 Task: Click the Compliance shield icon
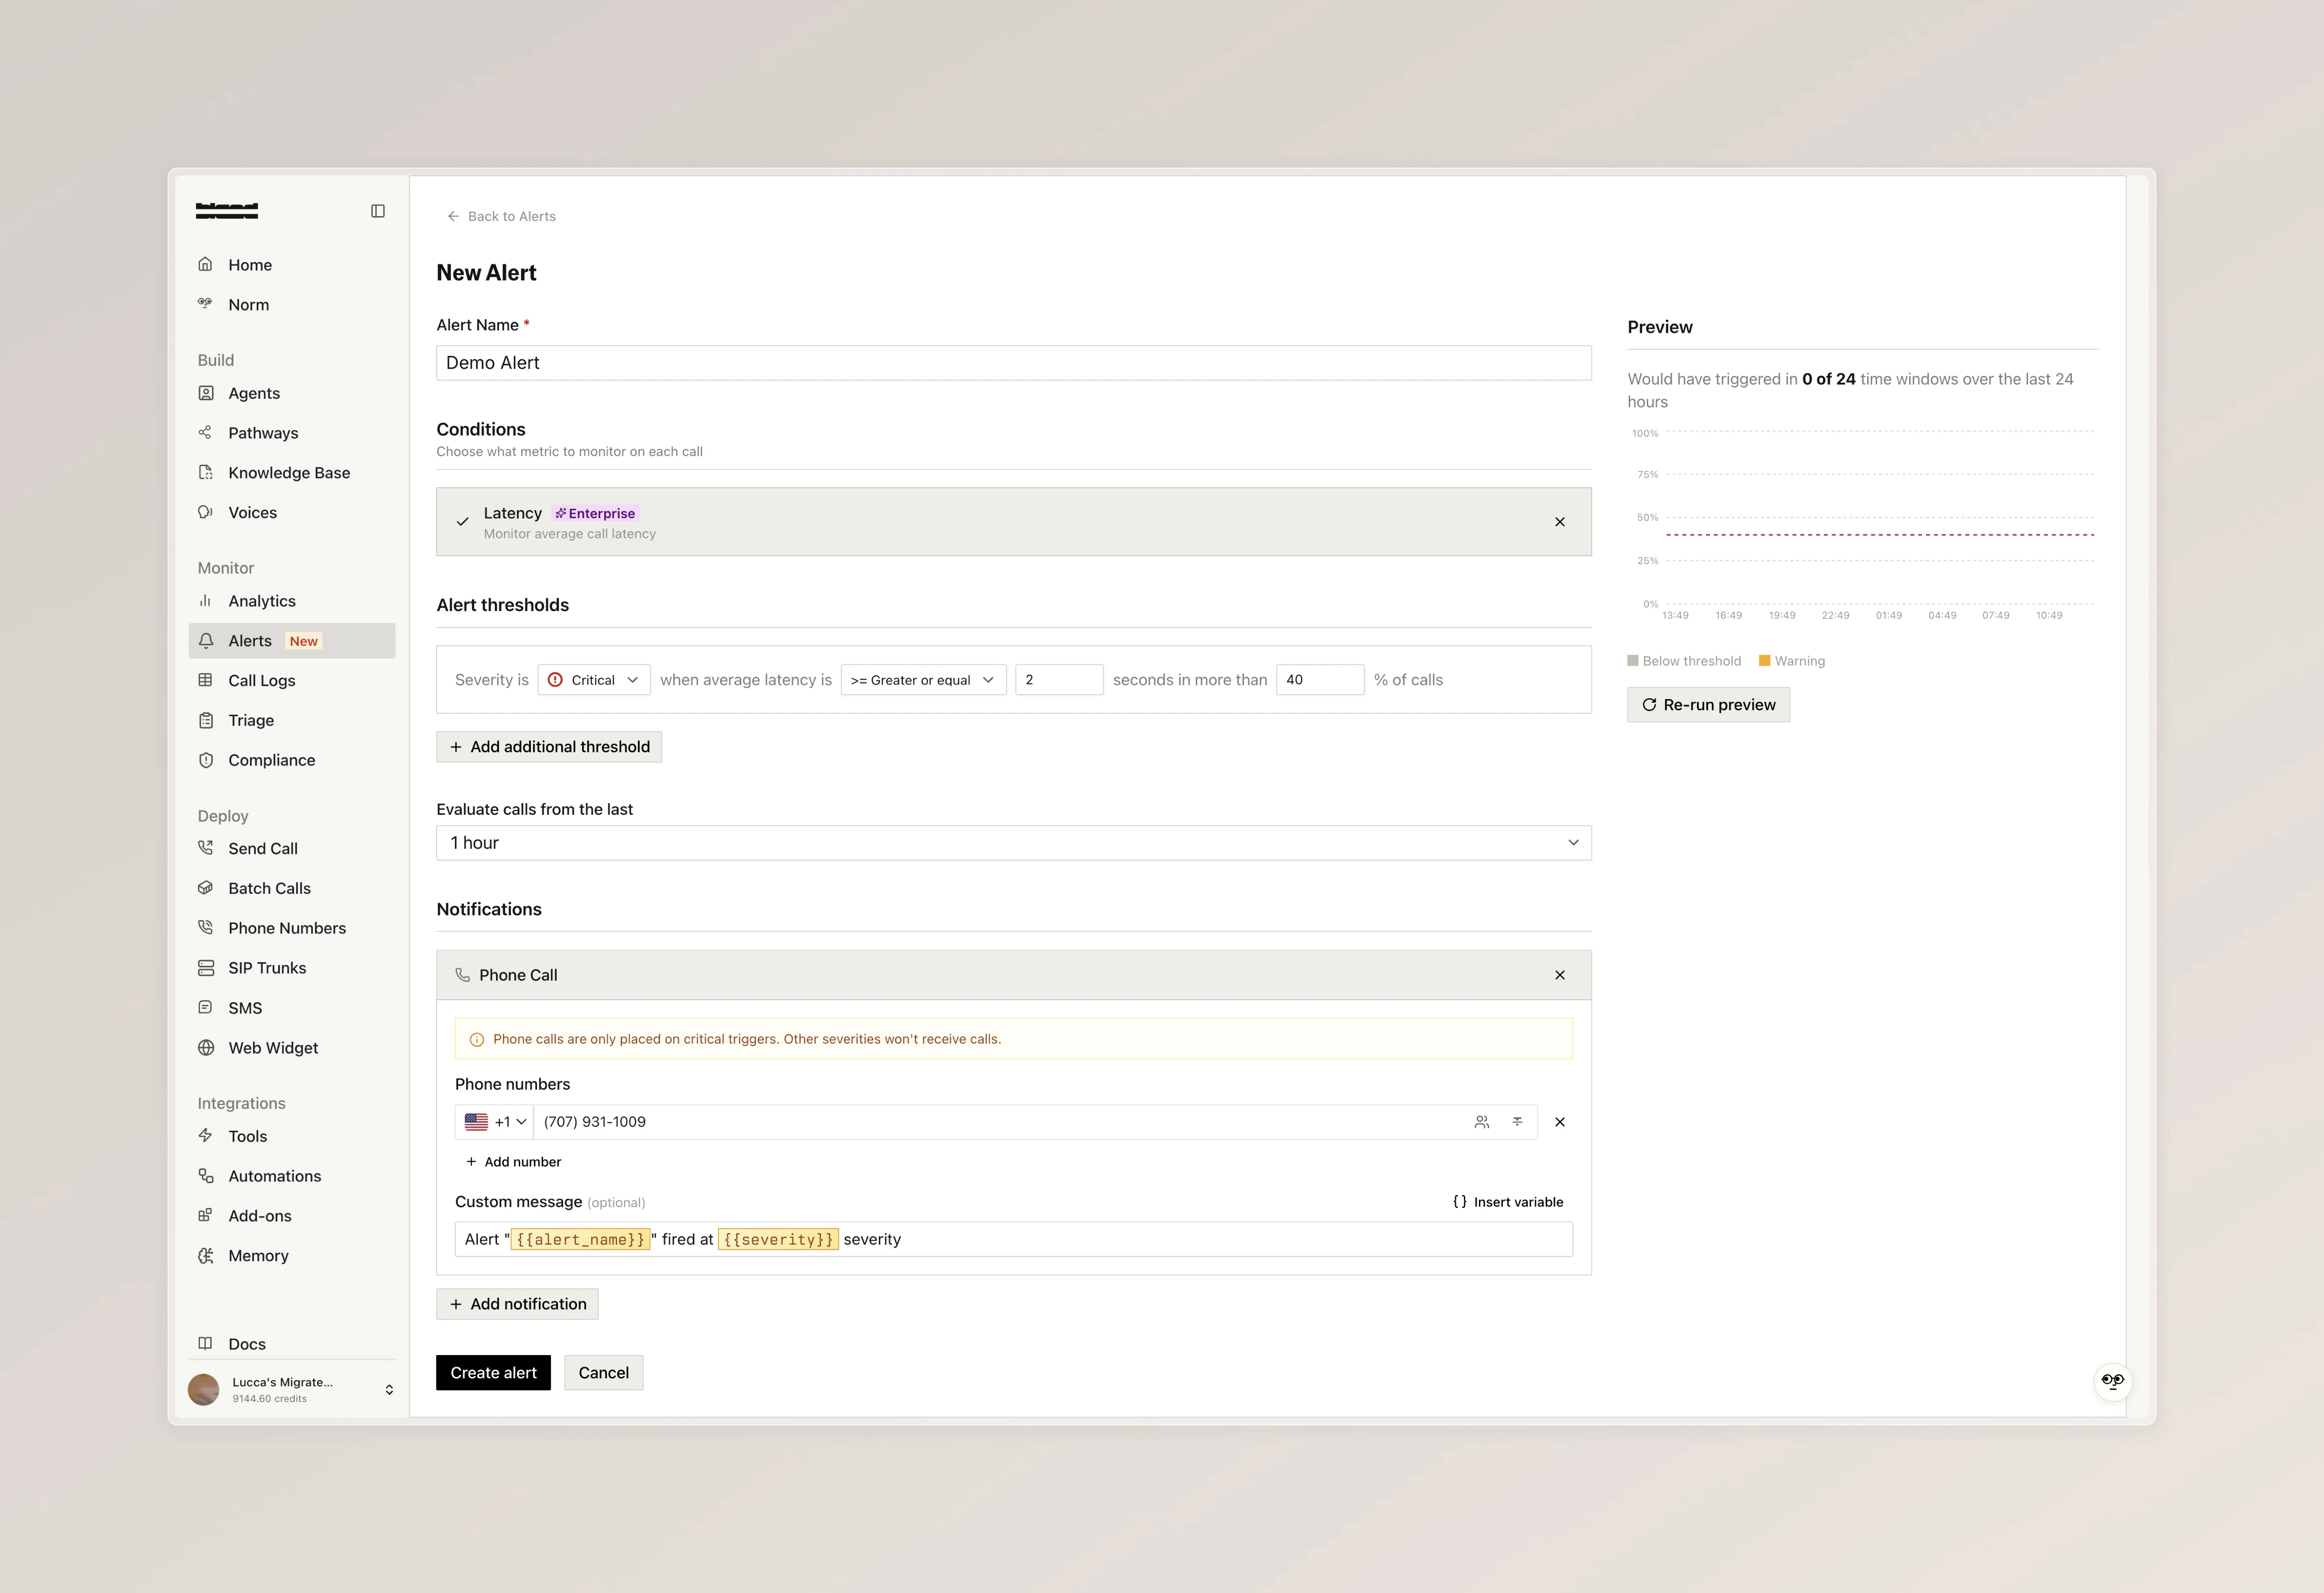[x=206, y=760]
